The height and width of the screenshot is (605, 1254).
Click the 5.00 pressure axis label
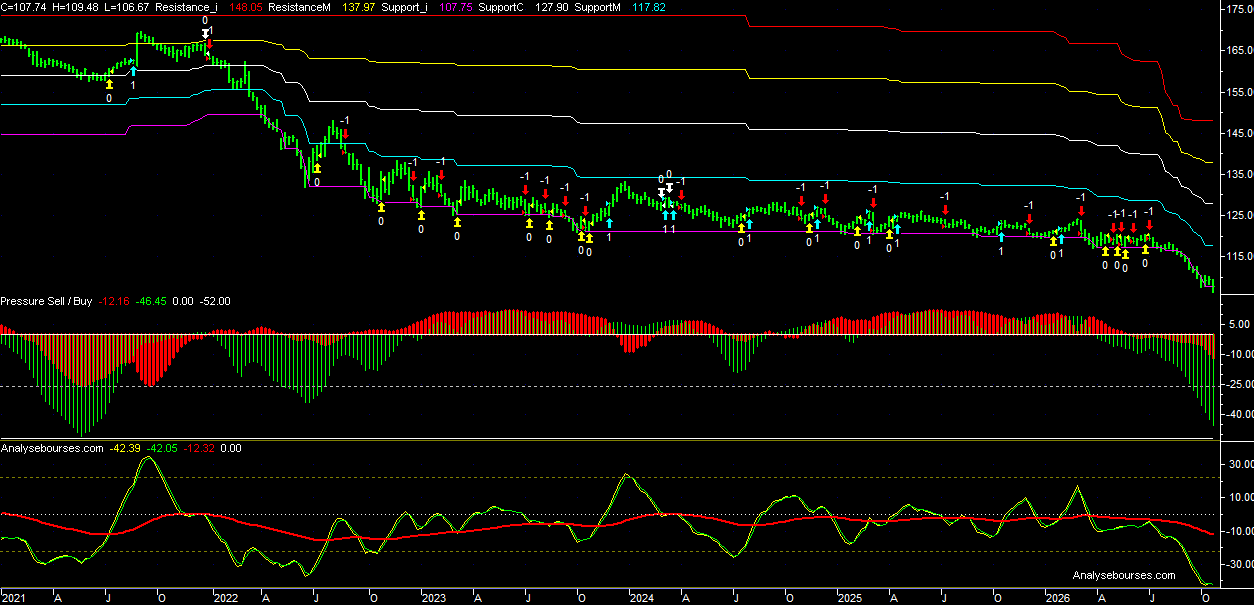tap(1239, 324)
